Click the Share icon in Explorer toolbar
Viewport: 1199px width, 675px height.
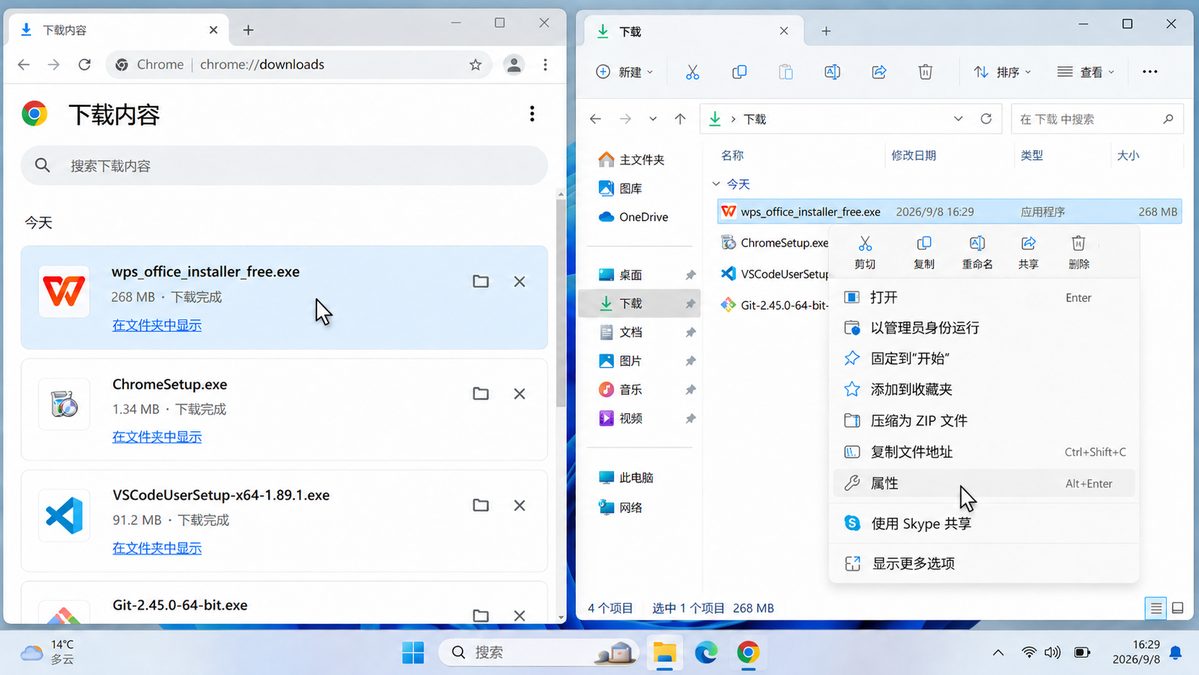pyautogui.click(x=879, y=72)
